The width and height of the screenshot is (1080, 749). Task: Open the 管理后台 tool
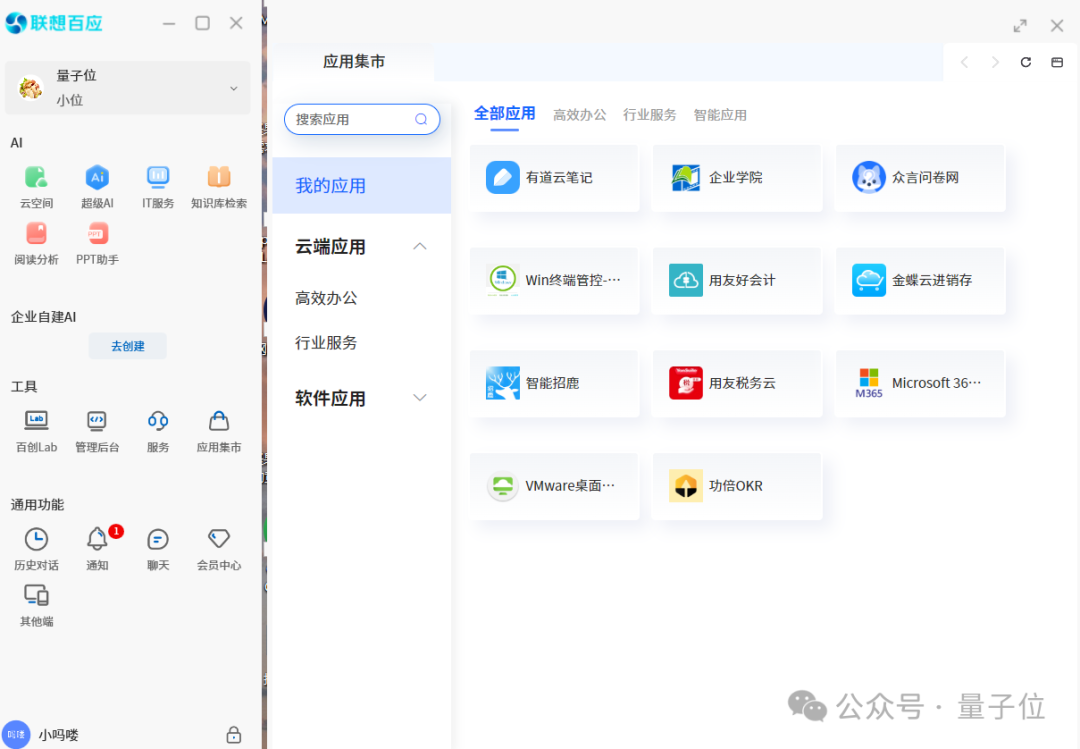tap(97, 430)
